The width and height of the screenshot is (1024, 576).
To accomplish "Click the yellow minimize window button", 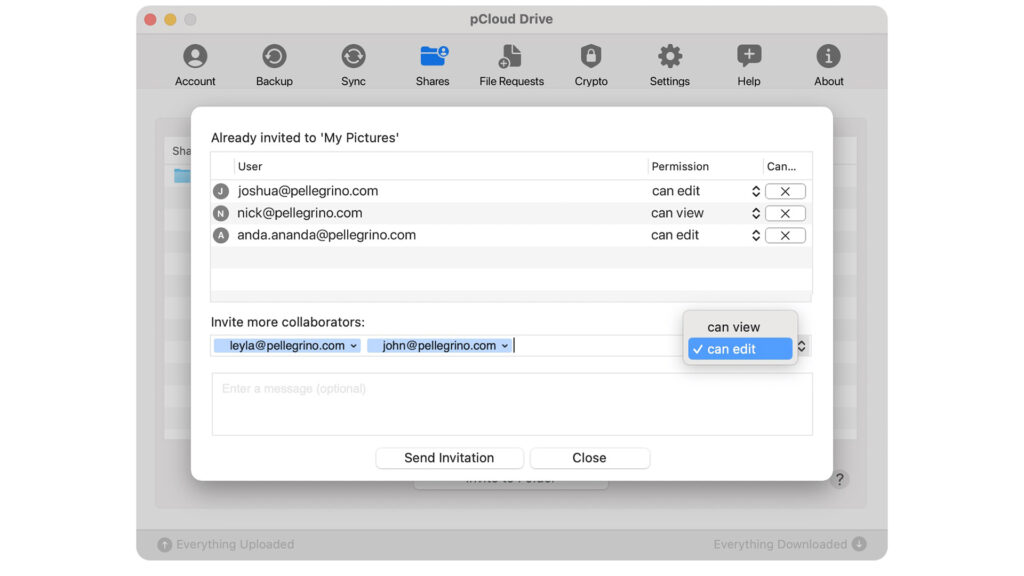I will coord(170,20).
